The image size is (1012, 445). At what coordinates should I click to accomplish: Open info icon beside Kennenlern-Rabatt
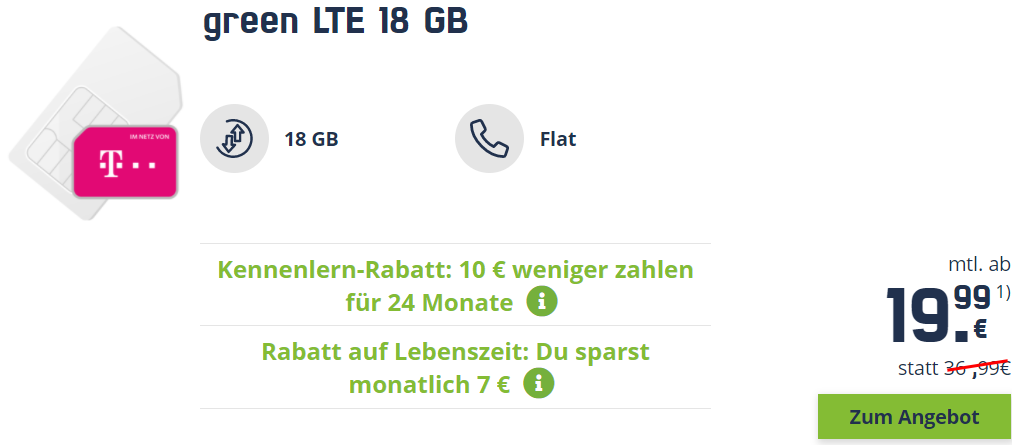click(542, 301)
